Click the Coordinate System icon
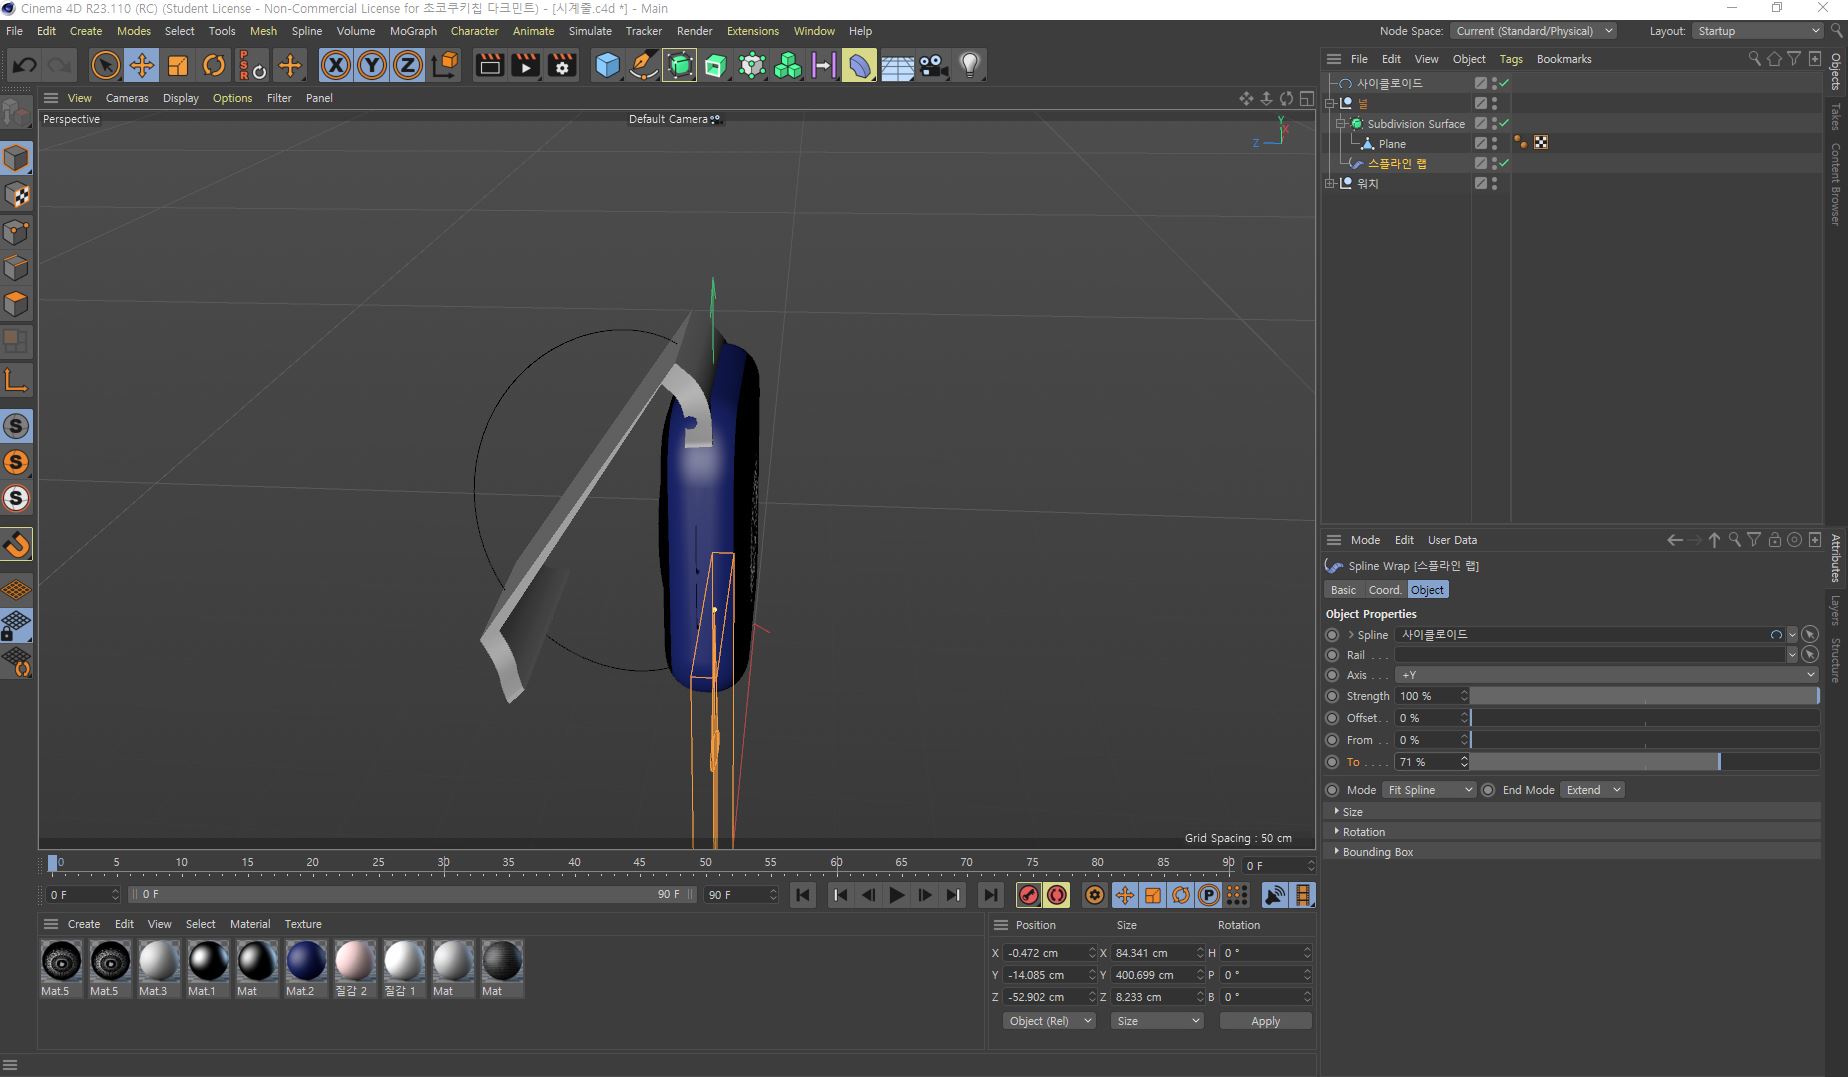Screen dimensions: 1848x1077 (445, 66)
